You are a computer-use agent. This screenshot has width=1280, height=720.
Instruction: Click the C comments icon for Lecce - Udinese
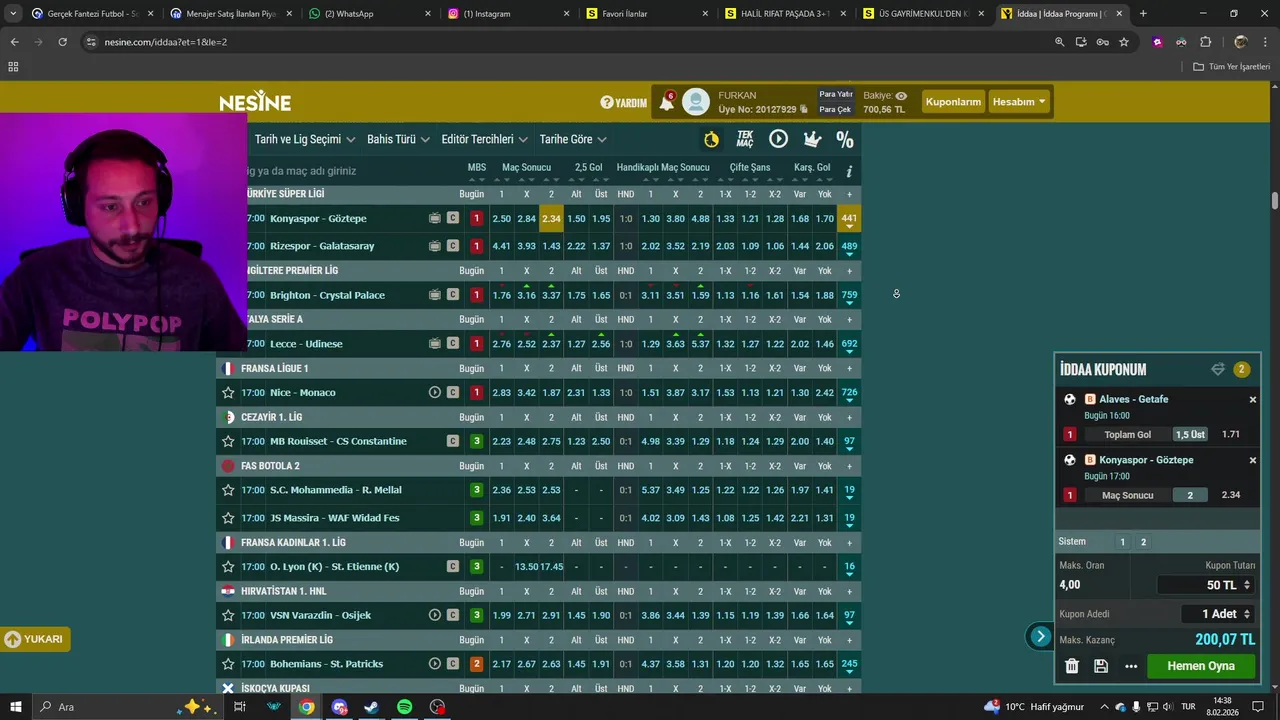[453, 344]
